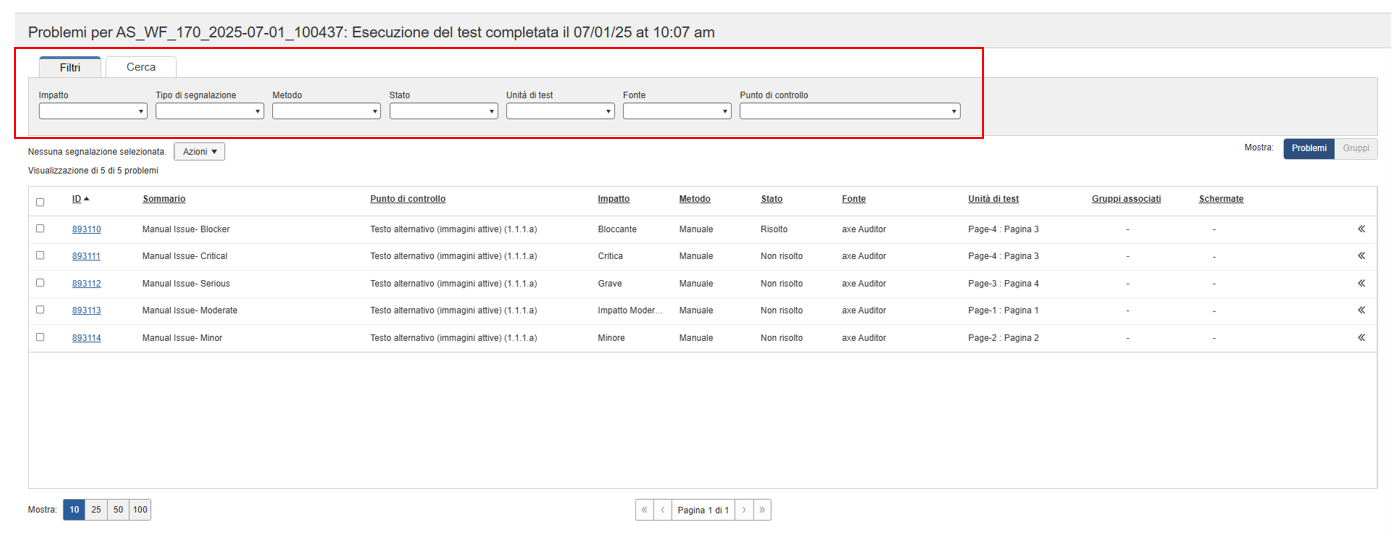Expand details arrow for issue 893112 row
This screenshot has height=546, width=1392.
[1361, 283]
